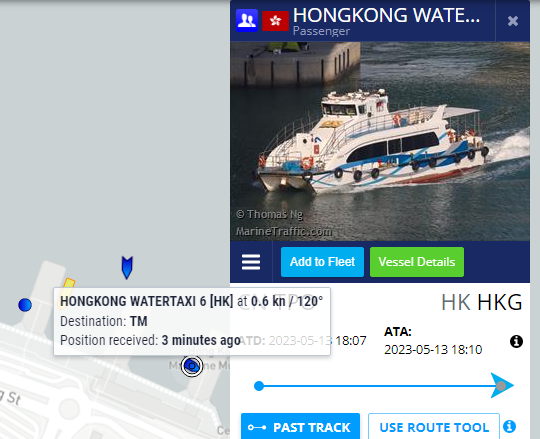
Task: Close the vessel info panel
Action: (513, 21)
